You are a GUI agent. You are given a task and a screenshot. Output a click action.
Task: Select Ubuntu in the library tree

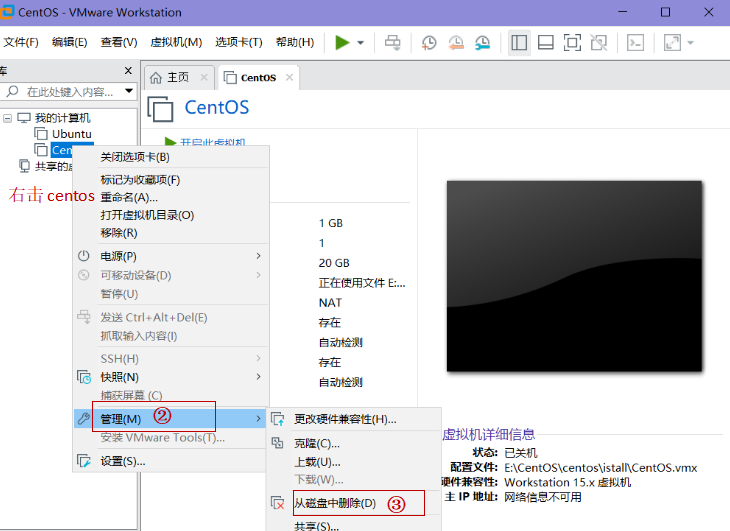click(x=71, y=134)
